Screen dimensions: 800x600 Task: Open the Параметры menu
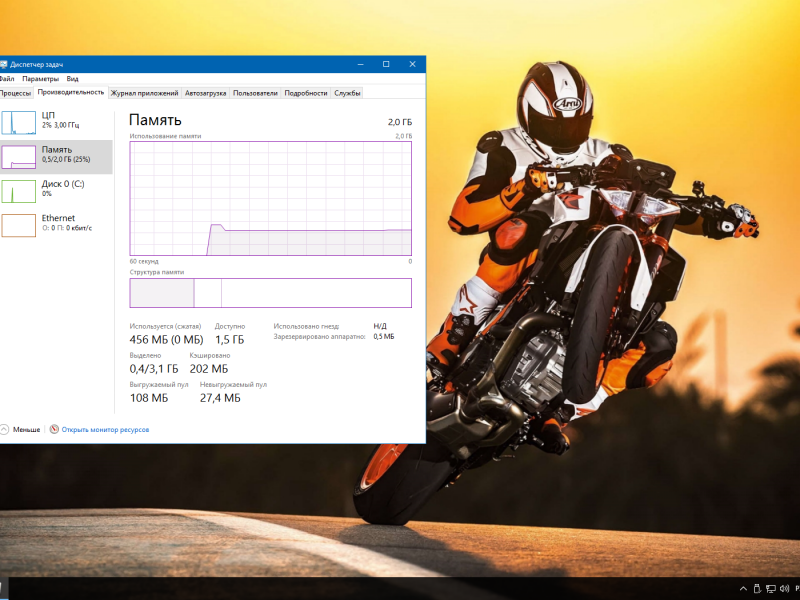40,79
